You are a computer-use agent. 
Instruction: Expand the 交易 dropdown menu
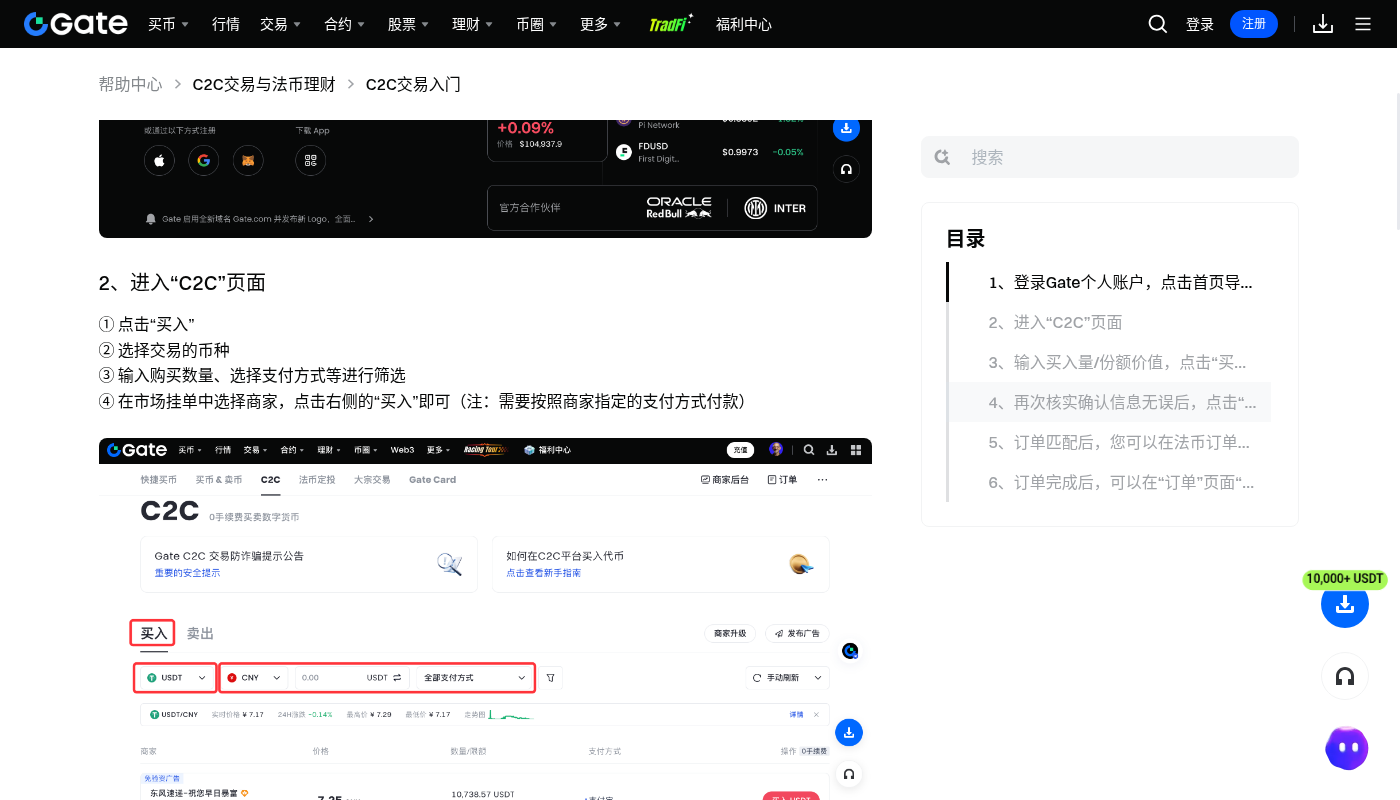[x=280, y=24]
